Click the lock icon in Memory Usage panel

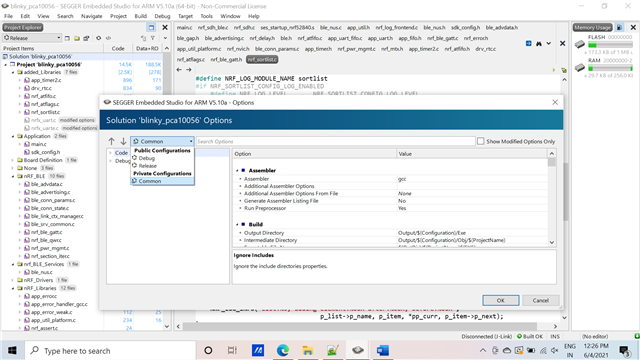(x=620, y=27)
